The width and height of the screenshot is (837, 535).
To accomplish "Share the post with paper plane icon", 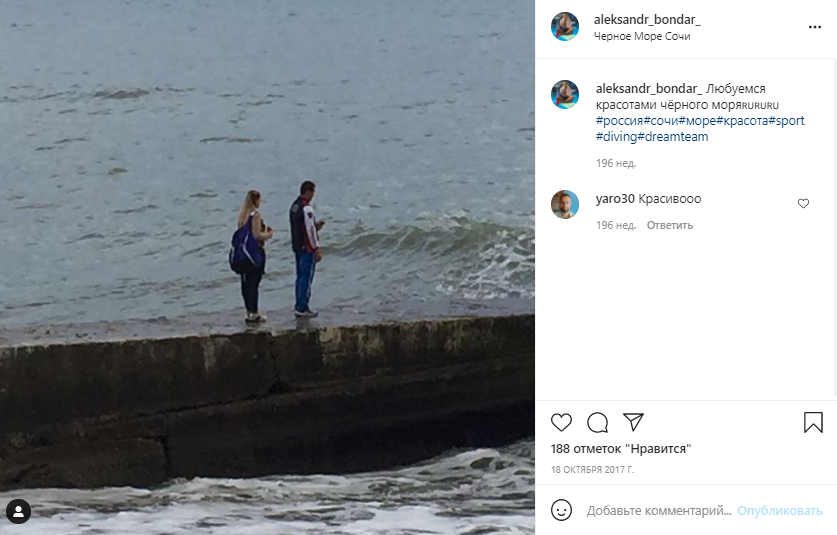I will tap(633, 422).
